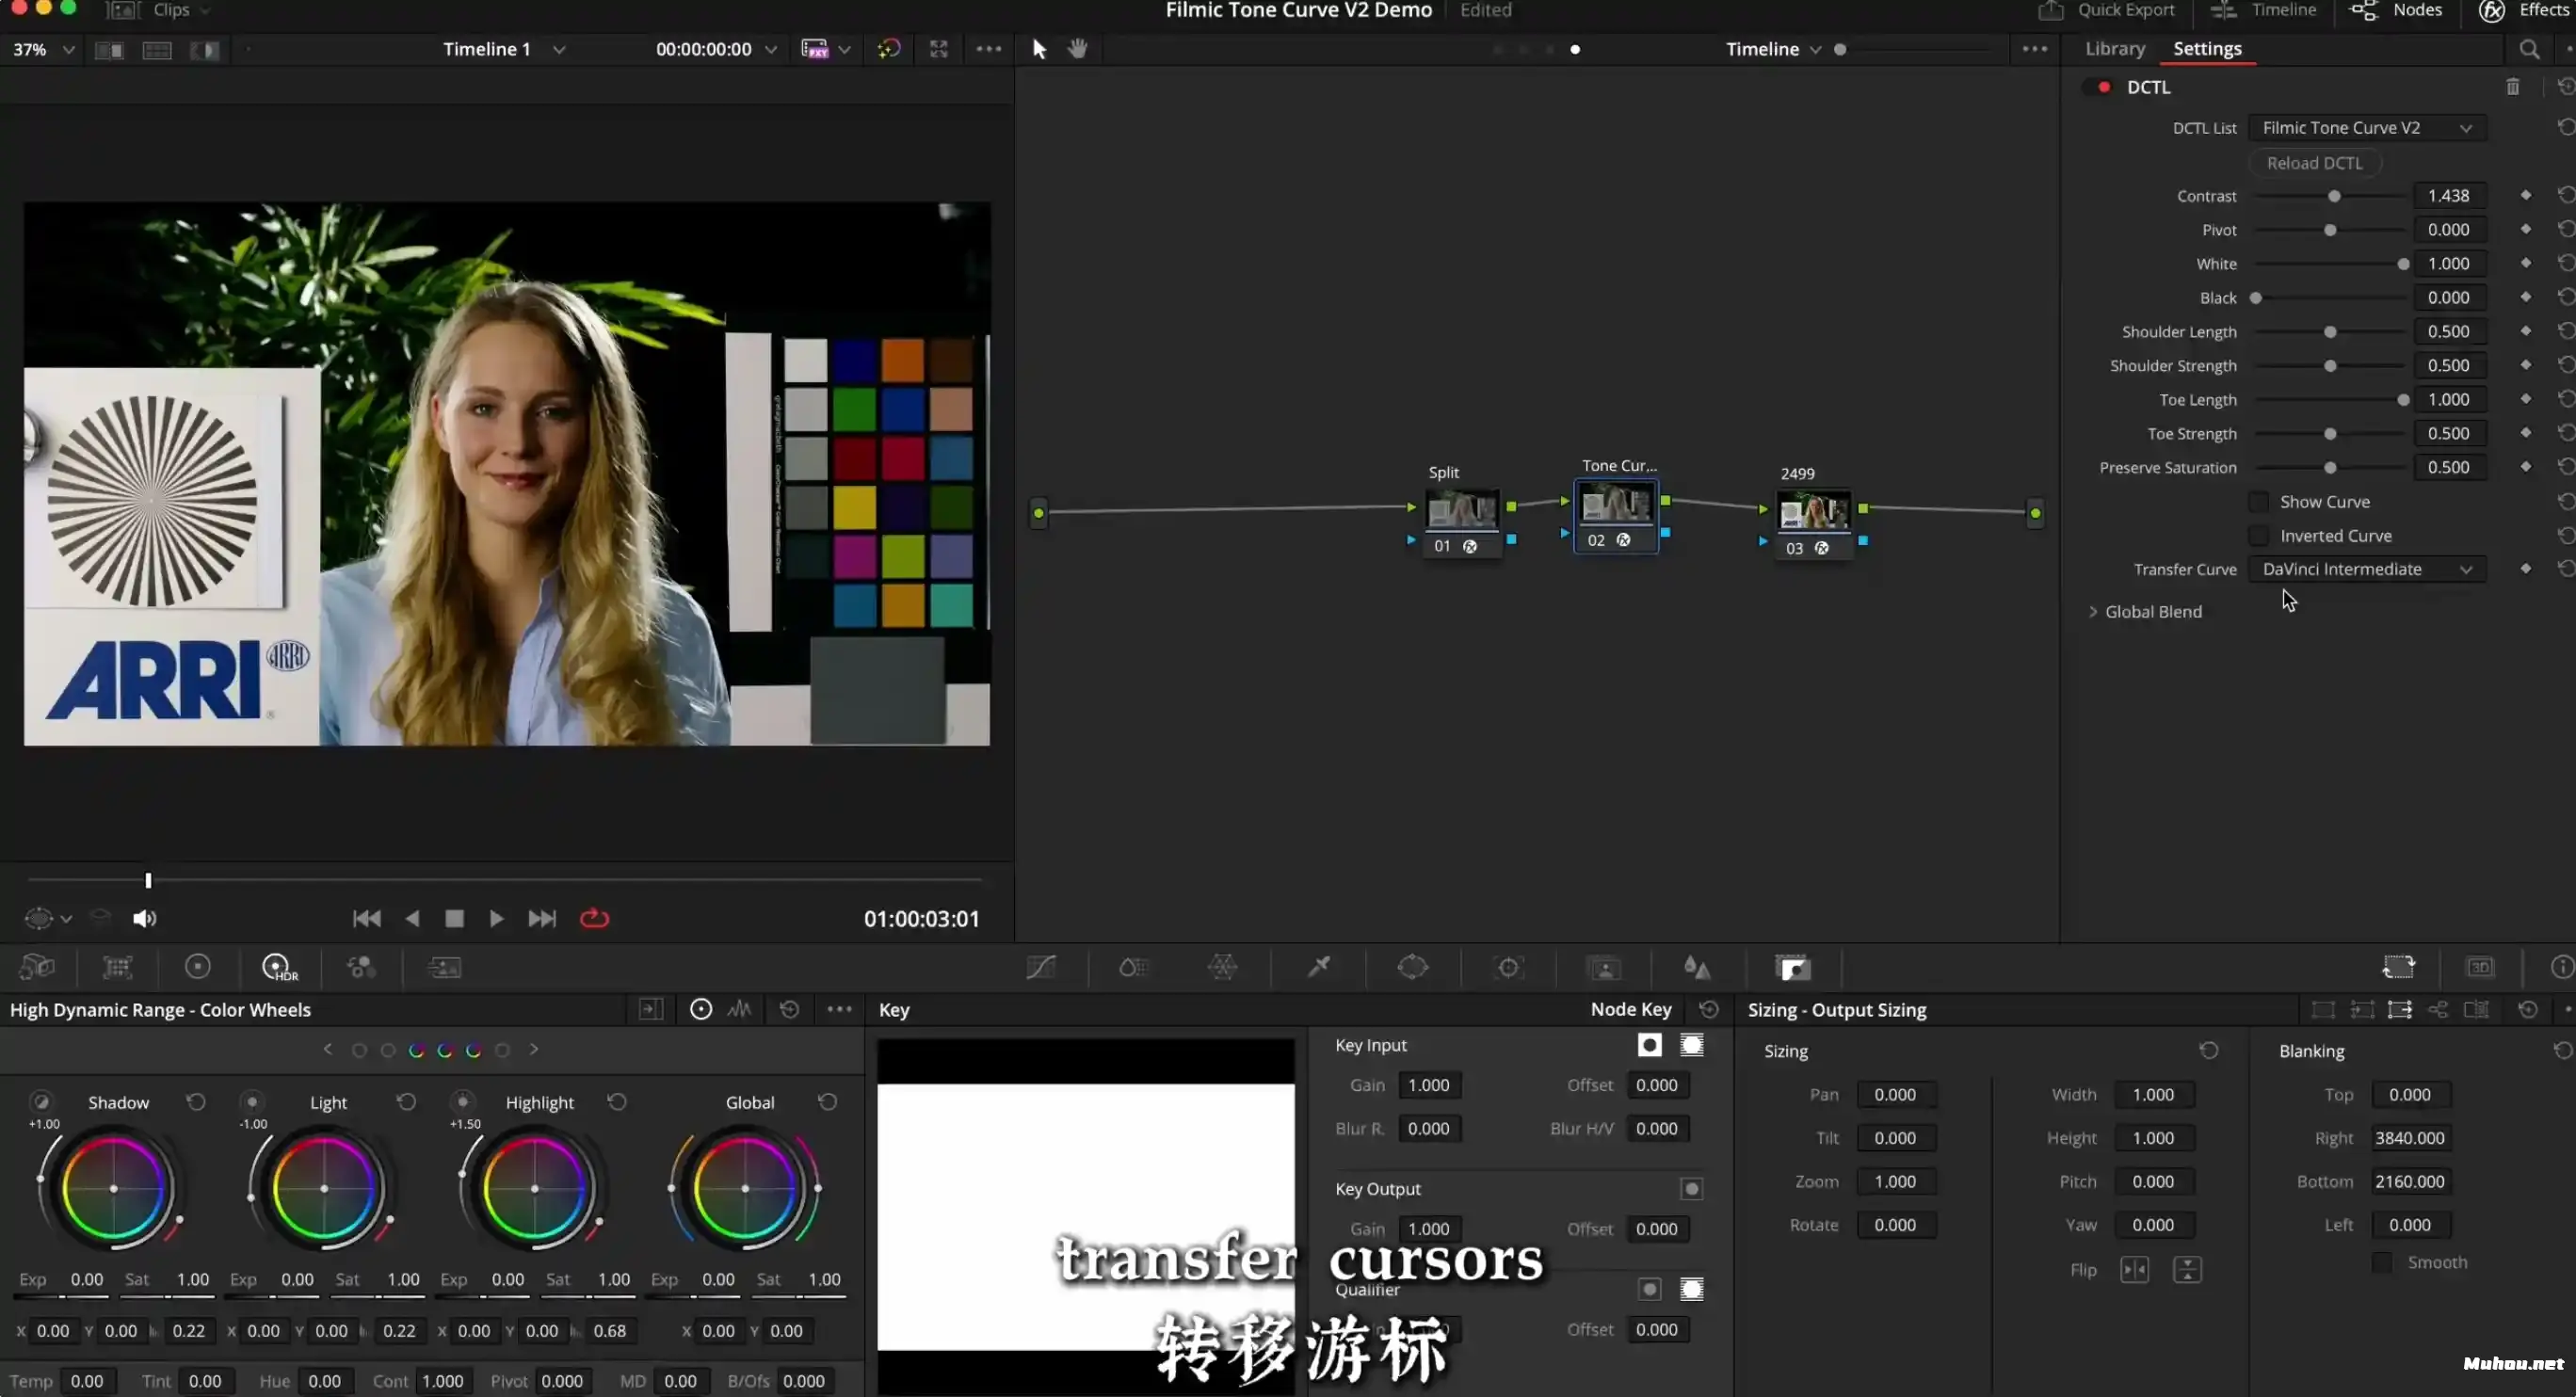The width and height of the screenshot is (2576, 1397).
Task: Enable the Show Curve checkbox
Action: pyautogui.click(x=2258, y=502)
